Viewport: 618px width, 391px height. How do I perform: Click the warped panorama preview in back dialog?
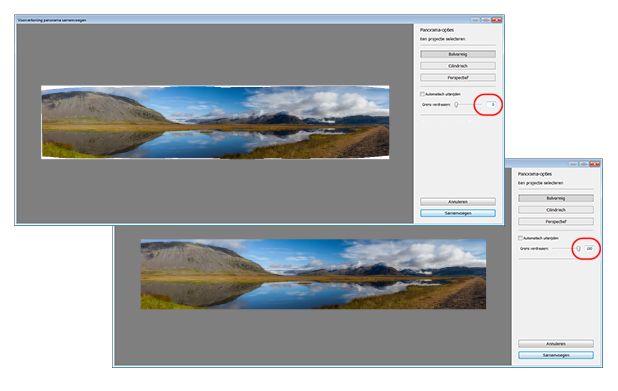point(313,274)
